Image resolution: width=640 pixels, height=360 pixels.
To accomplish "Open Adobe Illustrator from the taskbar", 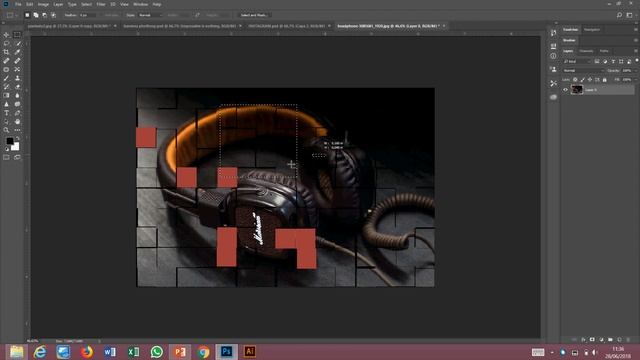I will (x=250, y=351).
